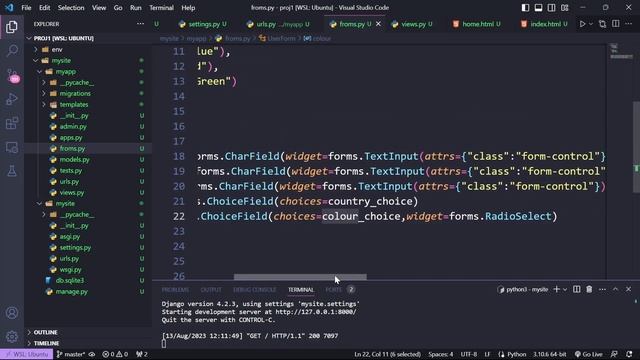Open the Selection menu
This screenshot has width=640, height=360.
[71, 8]
